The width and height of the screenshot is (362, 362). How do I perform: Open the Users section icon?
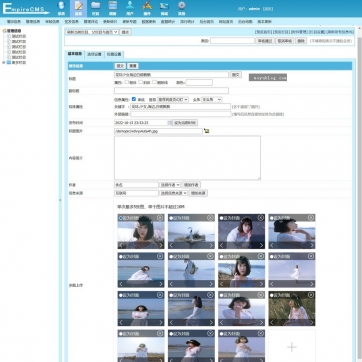130,8
